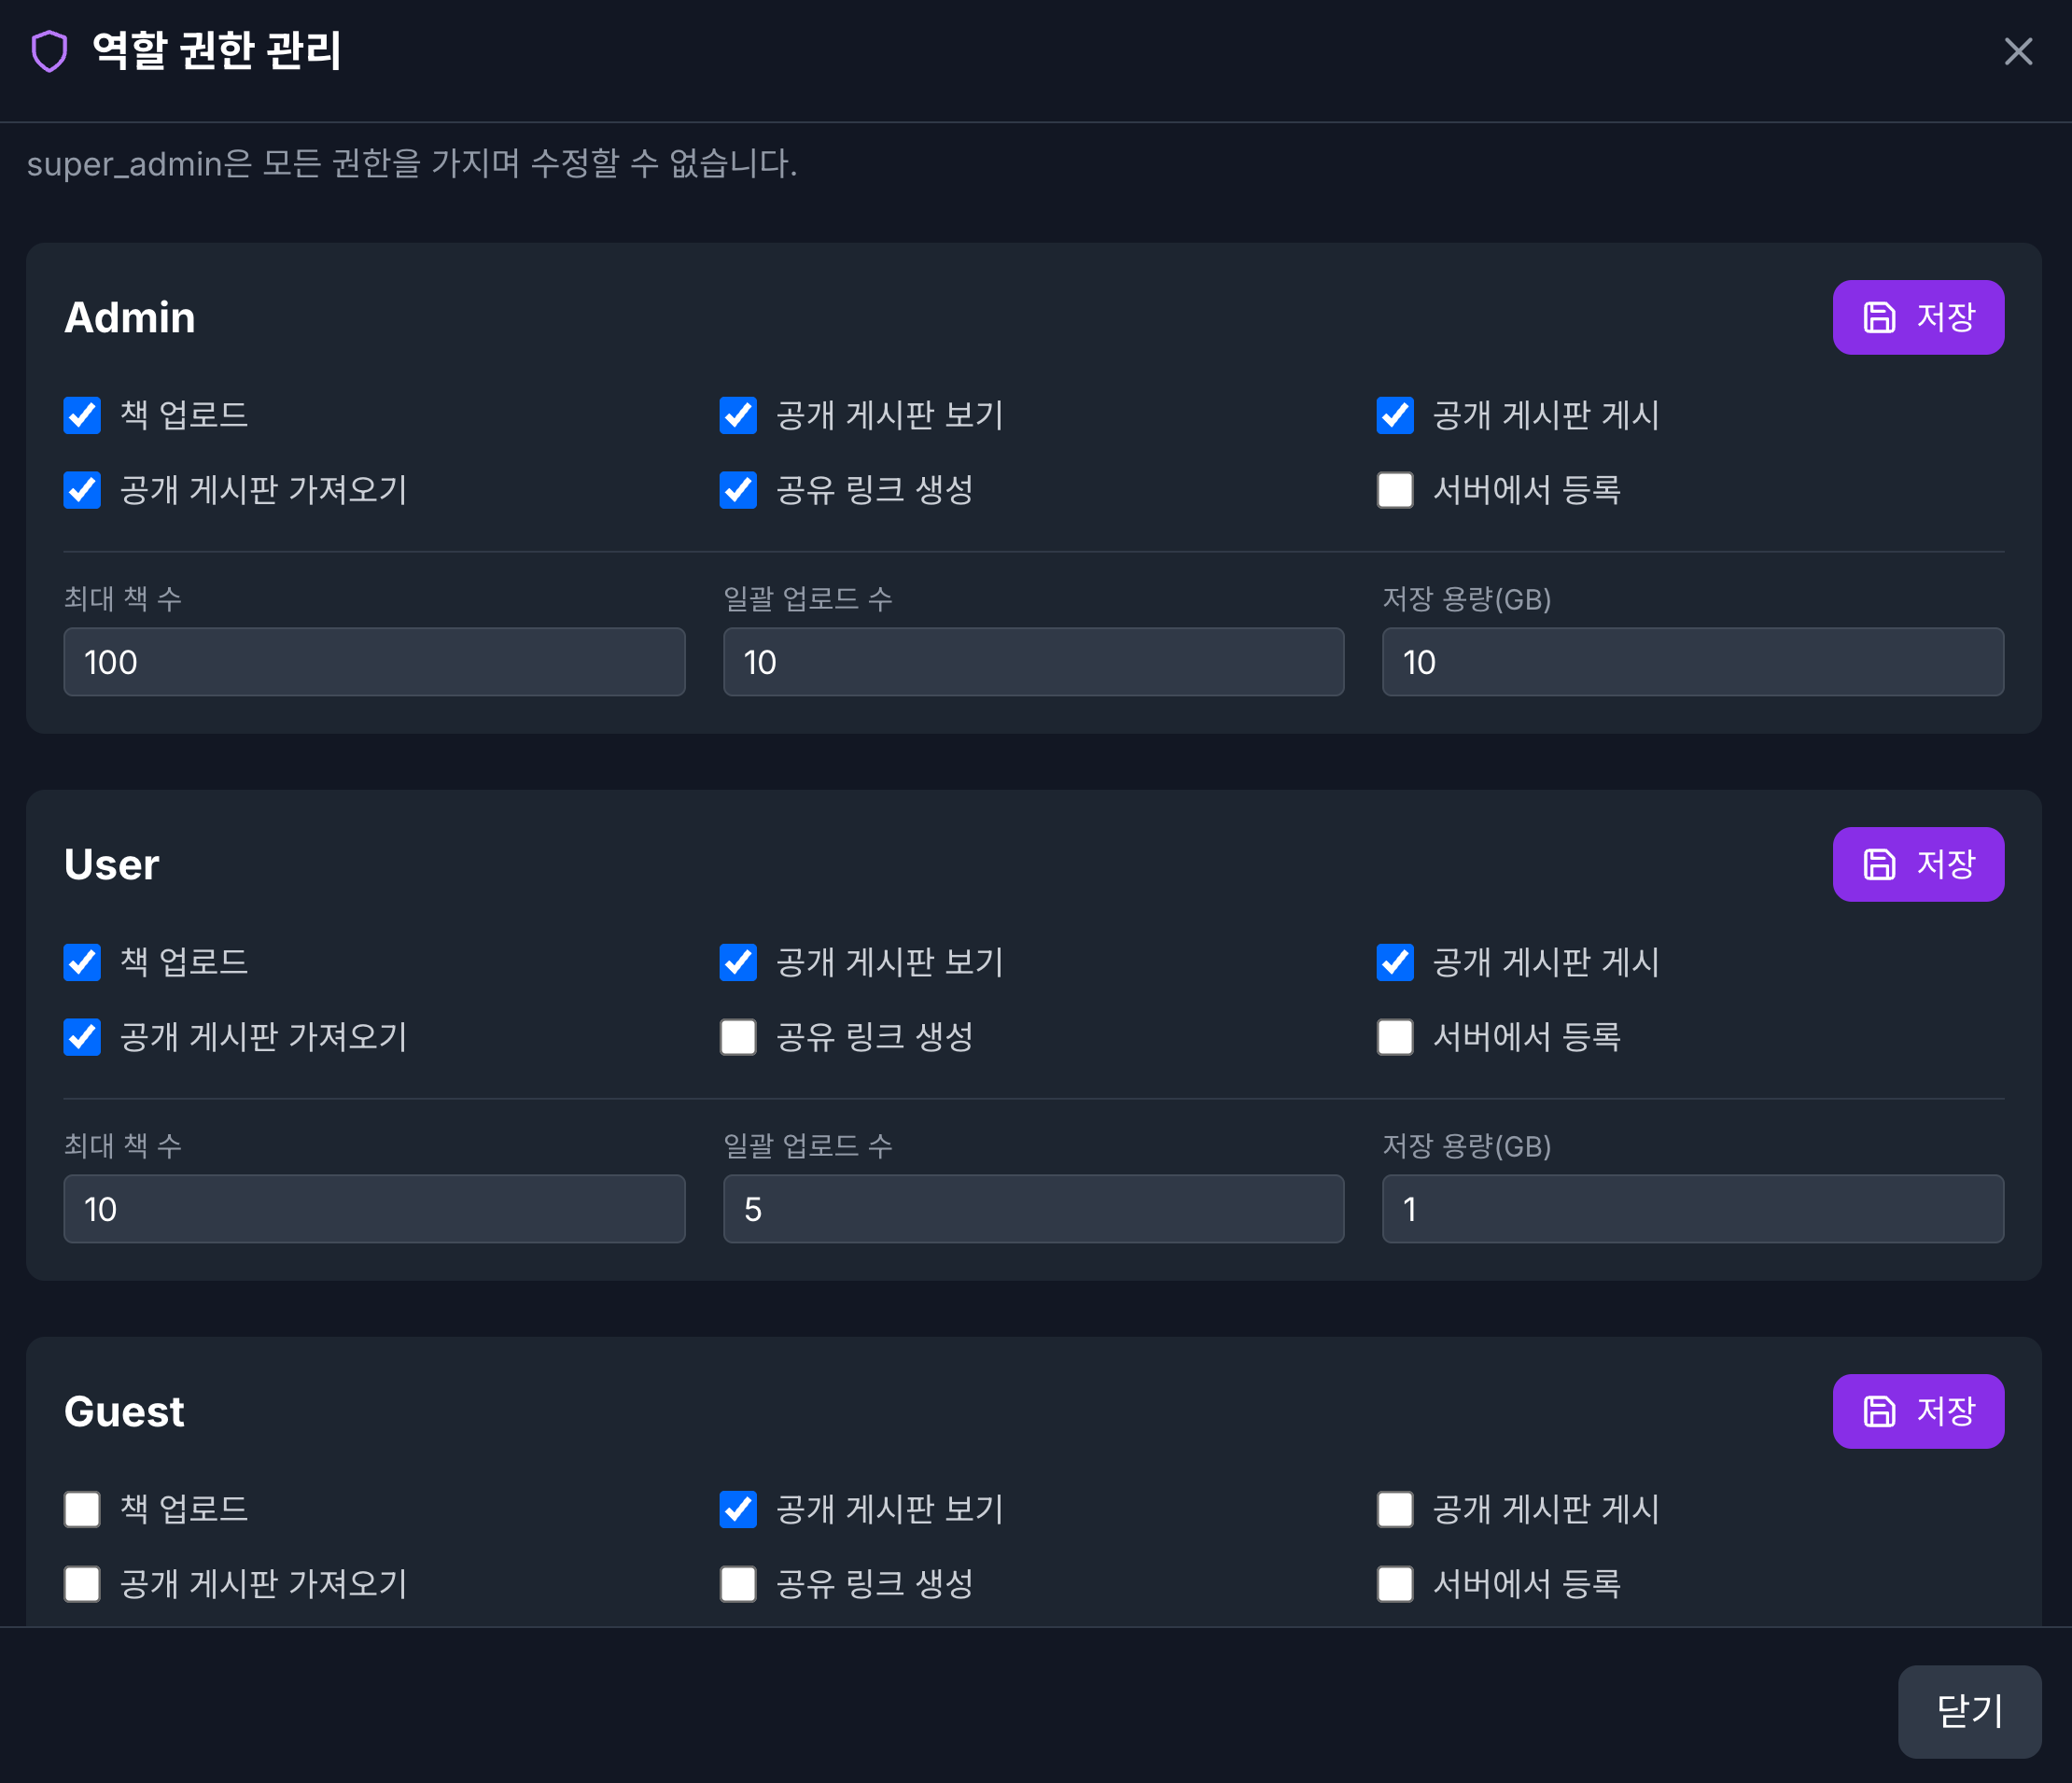The height and width of the screenshot is (1783, 2072).
Task: Select the Admin 최대 책 수 field showing 100
Action: click(x=374, y=662)
